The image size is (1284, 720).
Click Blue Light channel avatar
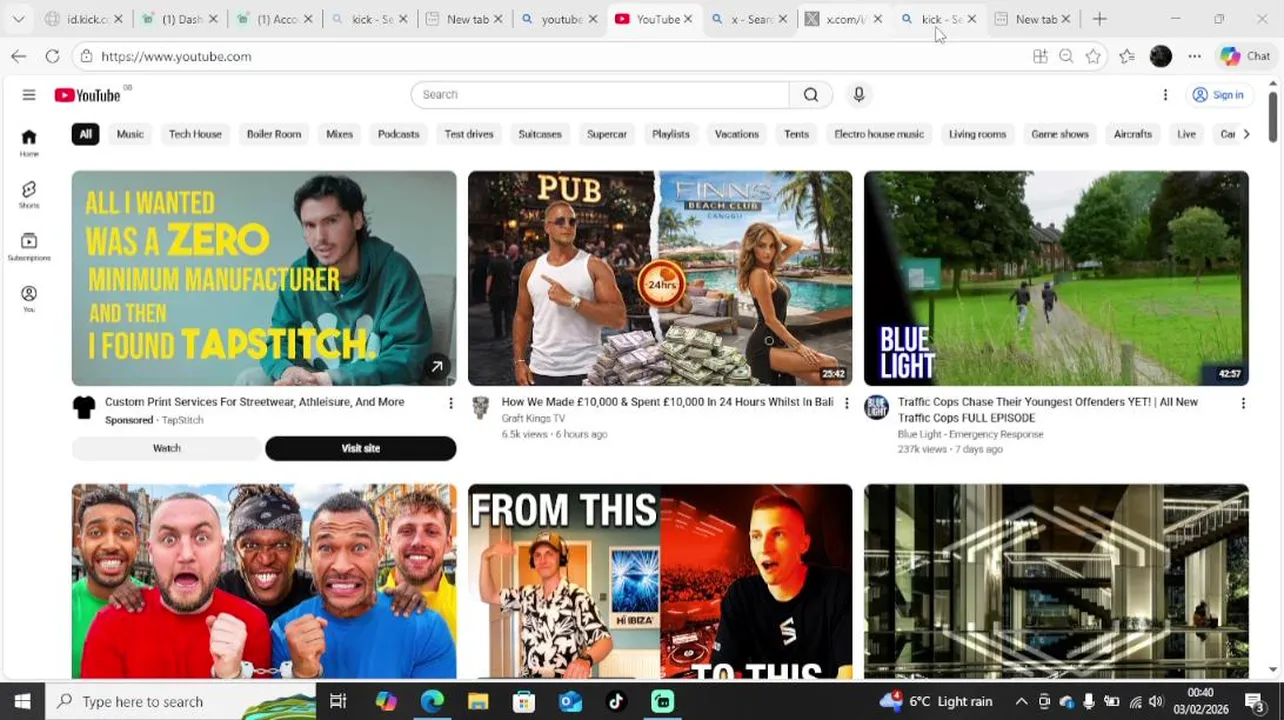(x=876, y=407)
